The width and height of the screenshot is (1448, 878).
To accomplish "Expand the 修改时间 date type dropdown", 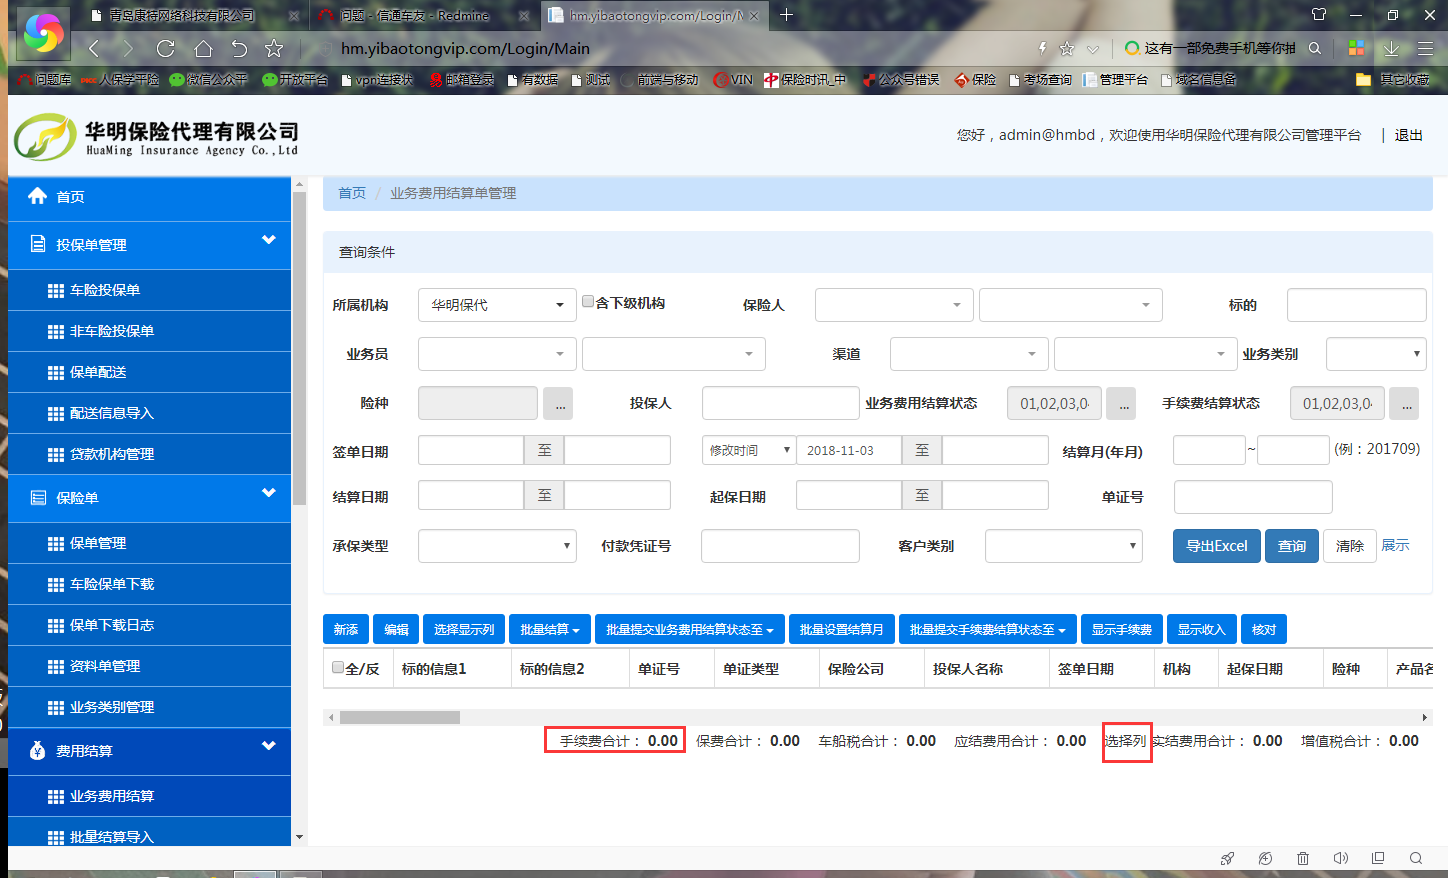I will [748, 451].
